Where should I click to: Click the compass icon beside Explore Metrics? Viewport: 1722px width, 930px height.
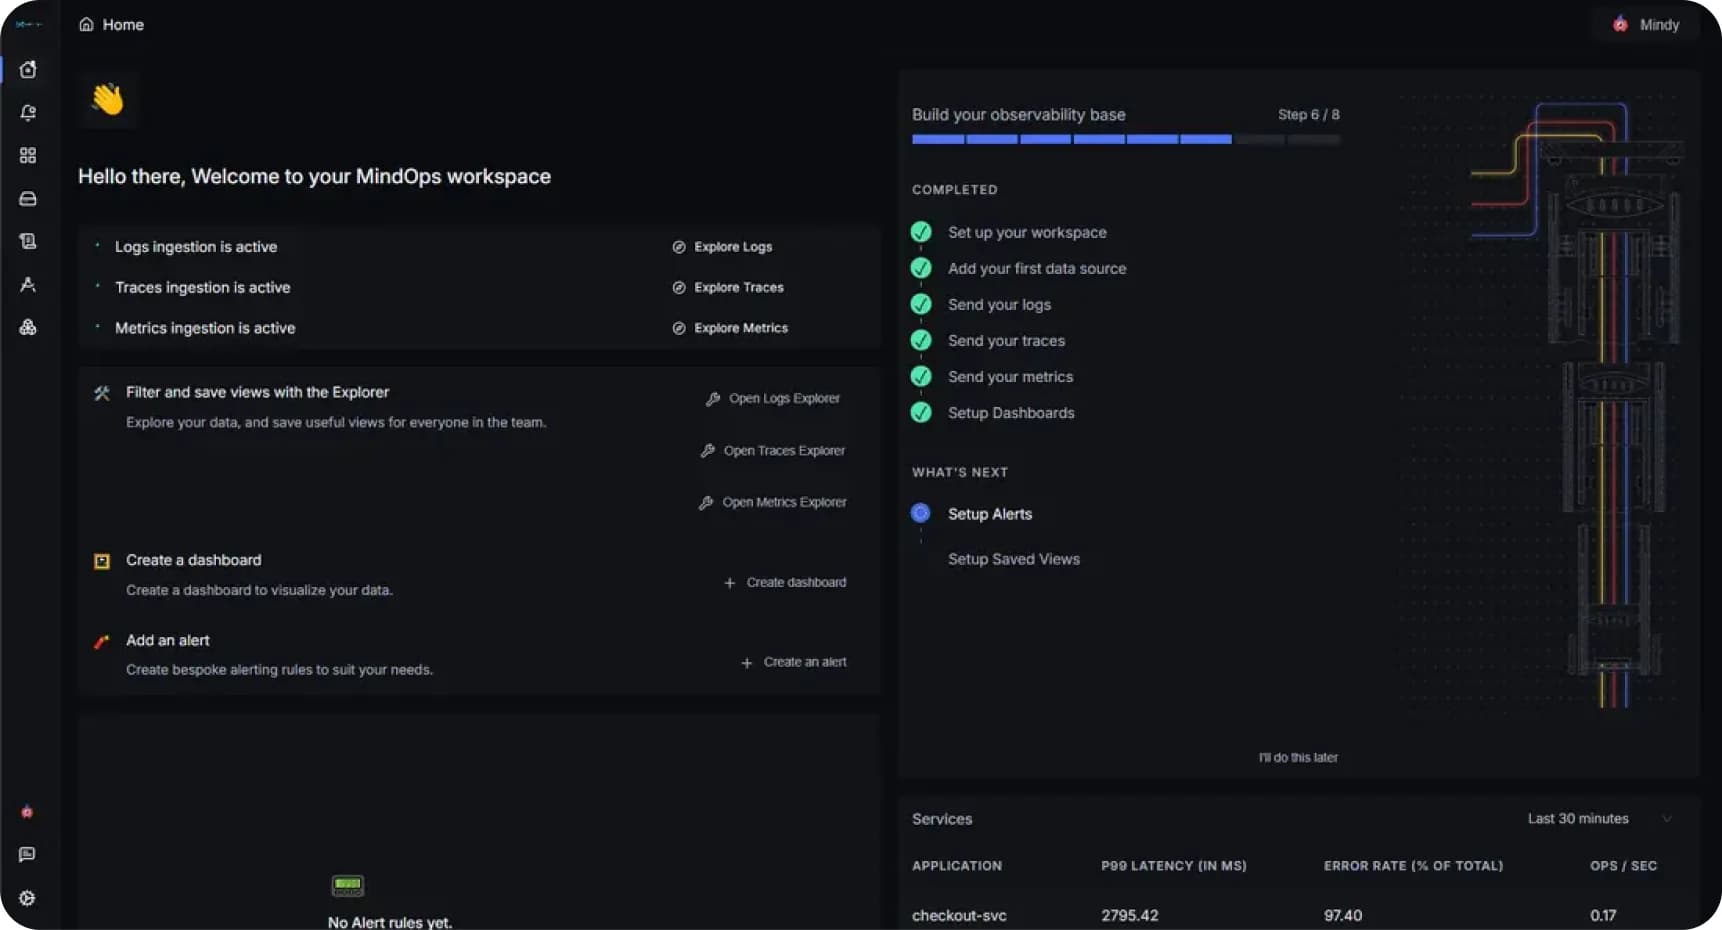[679, 328]
